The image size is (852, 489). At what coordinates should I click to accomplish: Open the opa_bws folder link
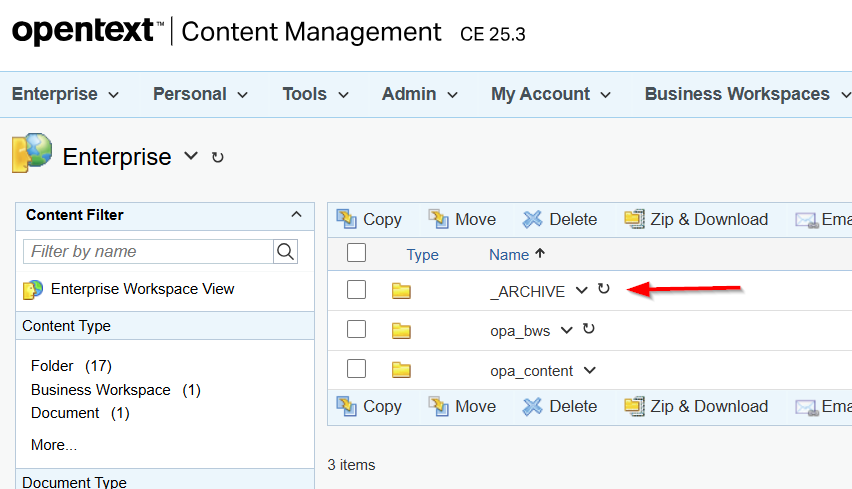point(520,331)
